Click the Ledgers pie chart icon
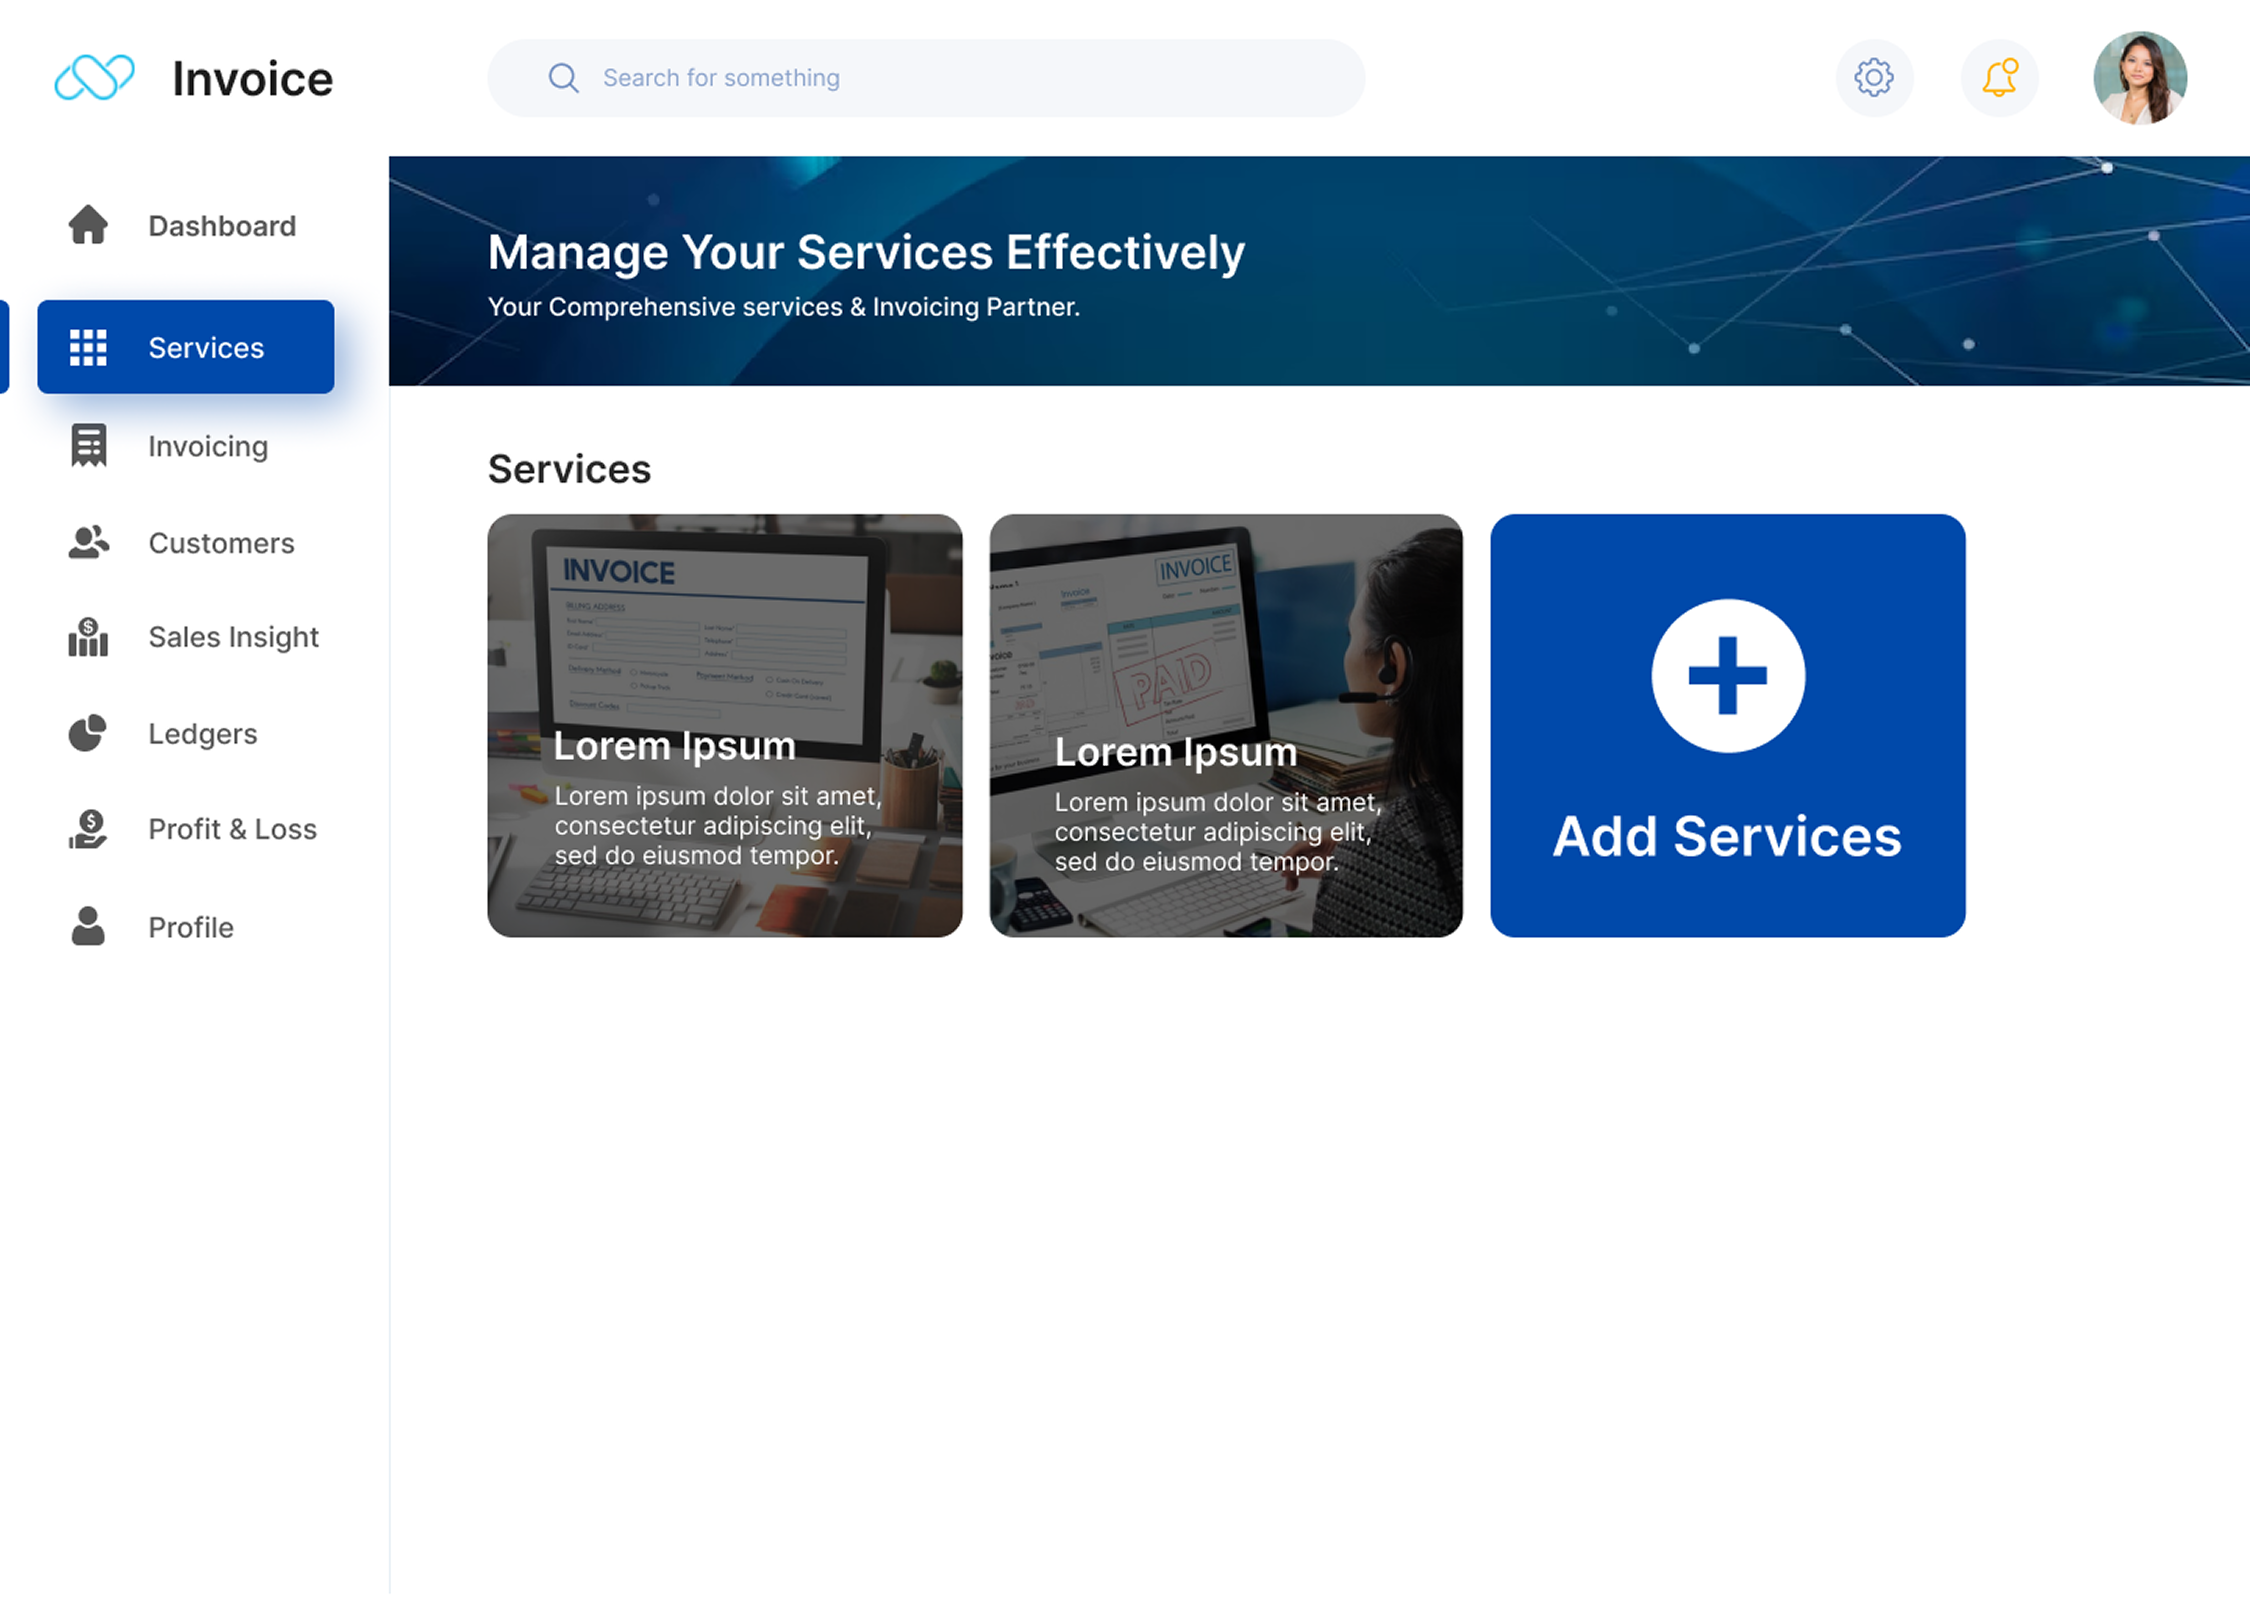2250x1600 pixels. (x=88, y=733)
